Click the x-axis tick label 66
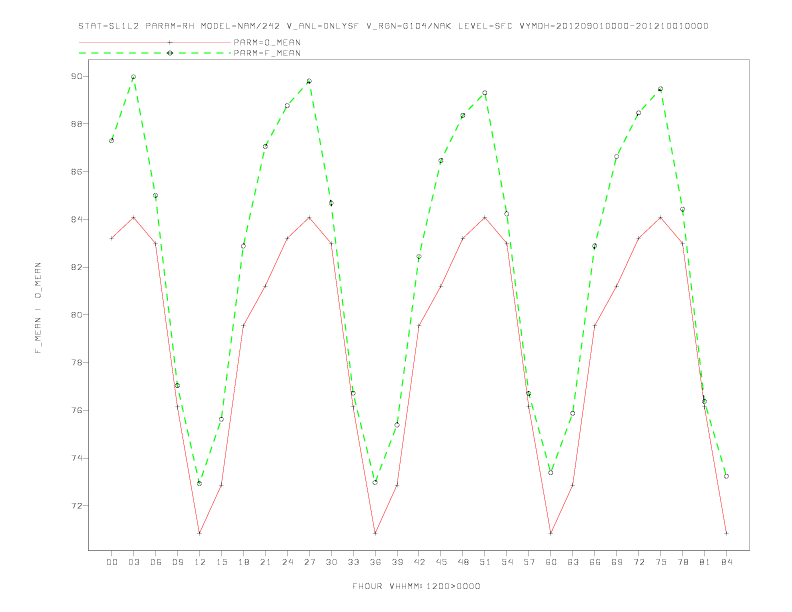Viewport: 792px width, 612px height. 595,562
